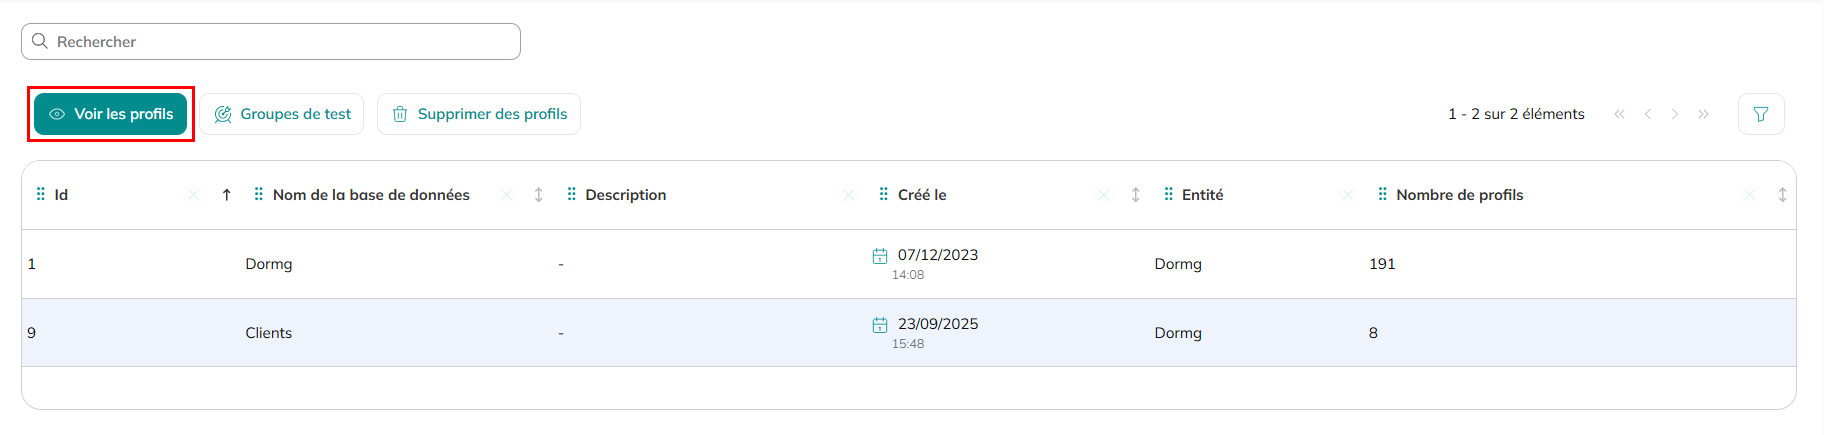Click Entité Dormg in Clients row
The height and width of the screenshot is (435, 1824).
(x=1178, y=333)
